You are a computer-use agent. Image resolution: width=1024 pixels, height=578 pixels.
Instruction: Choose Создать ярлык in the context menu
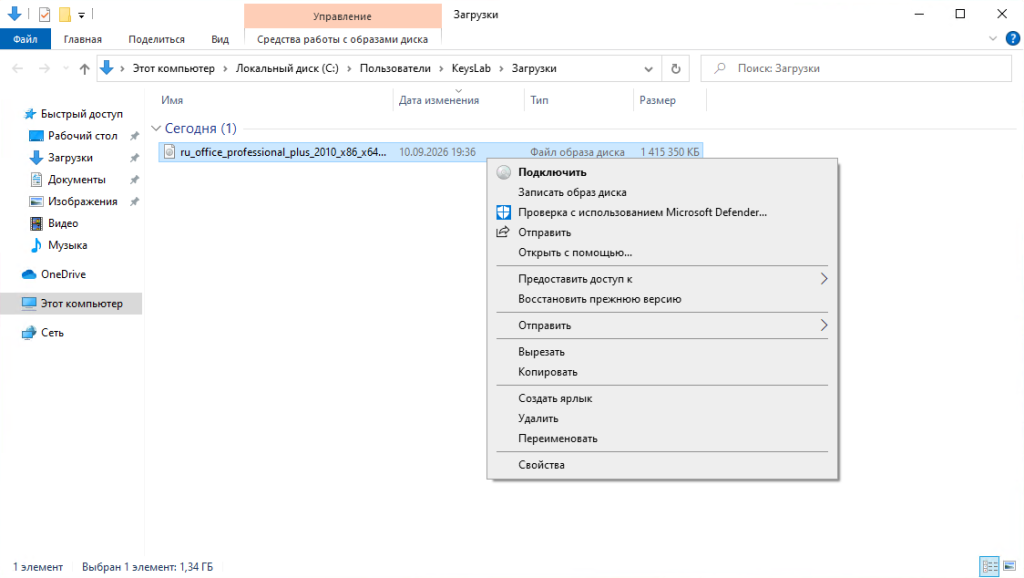[x=662, y=398]
